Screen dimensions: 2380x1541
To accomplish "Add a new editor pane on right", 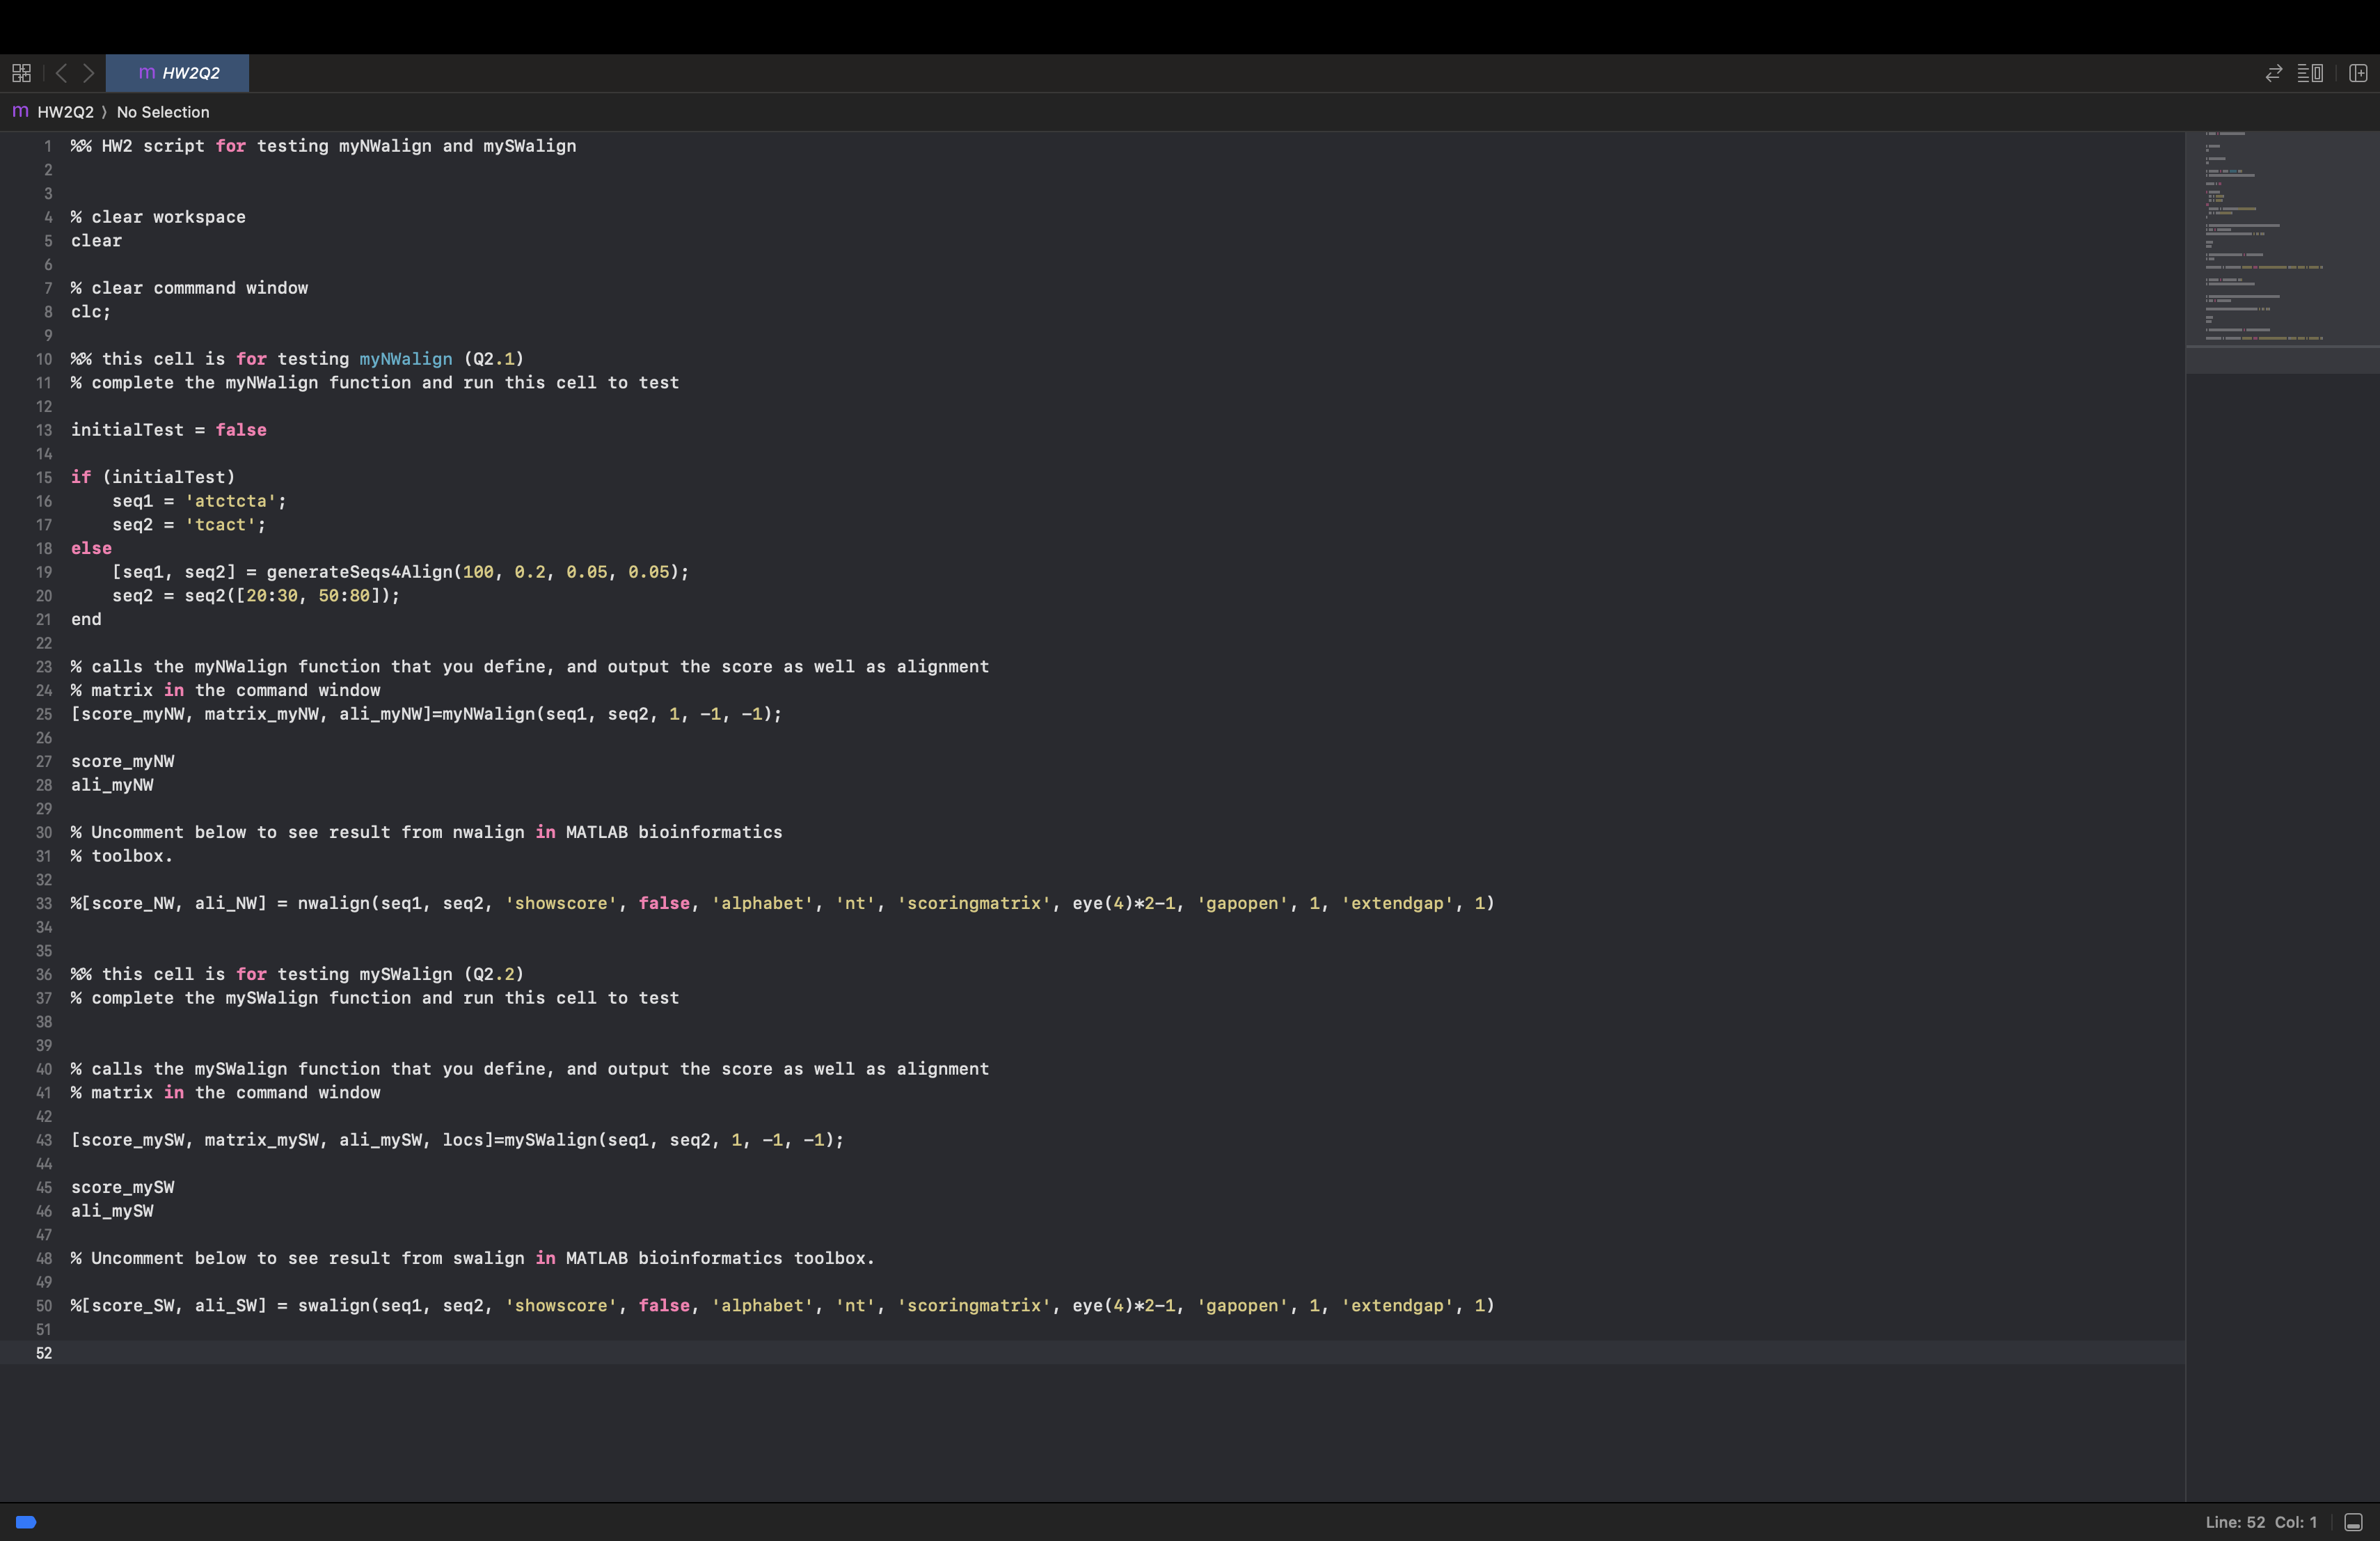I will tap(2357, 73).
